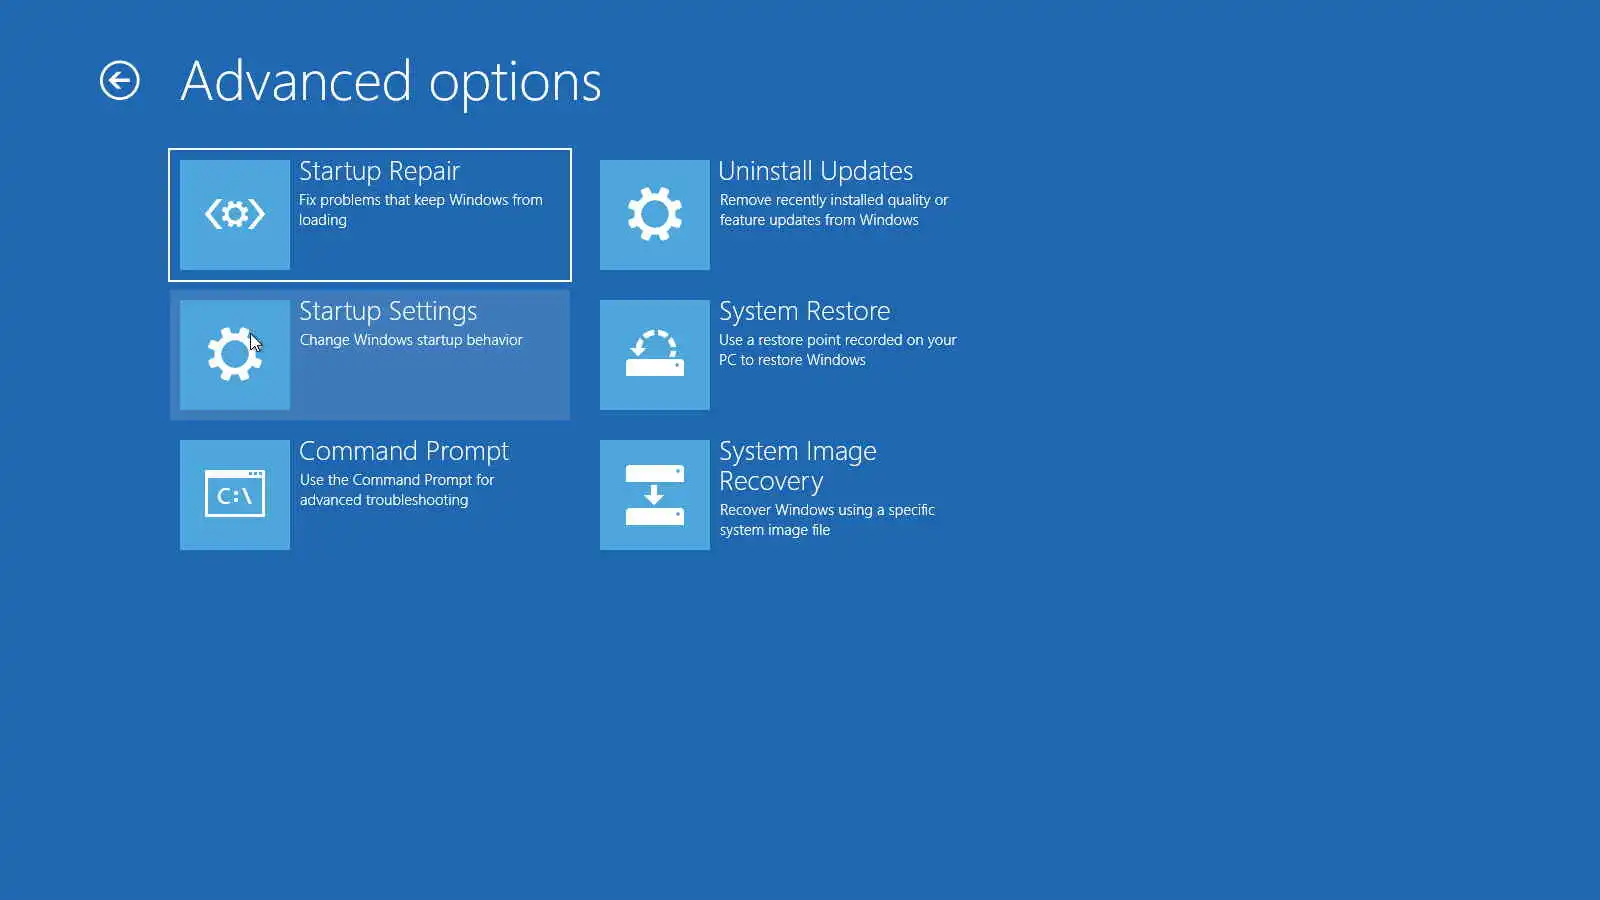The image size is (1600, 900).
Task: Click 'Use a restore point recorded' description
Action: pos(838,350)
